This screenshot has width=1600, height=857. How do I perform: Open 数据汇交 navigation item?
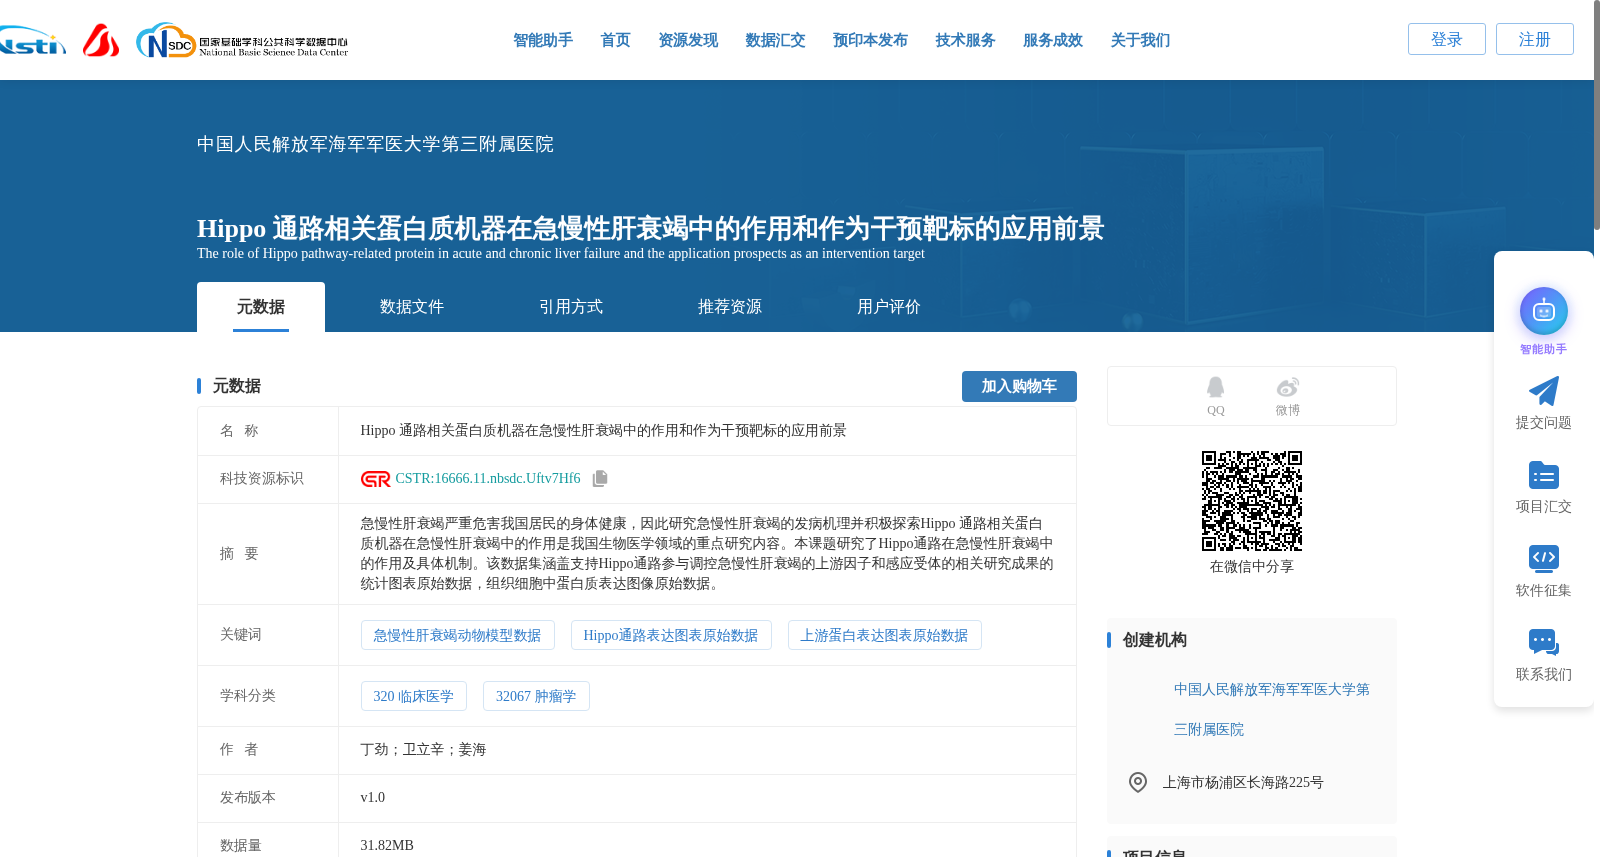(x=775, y=40)
